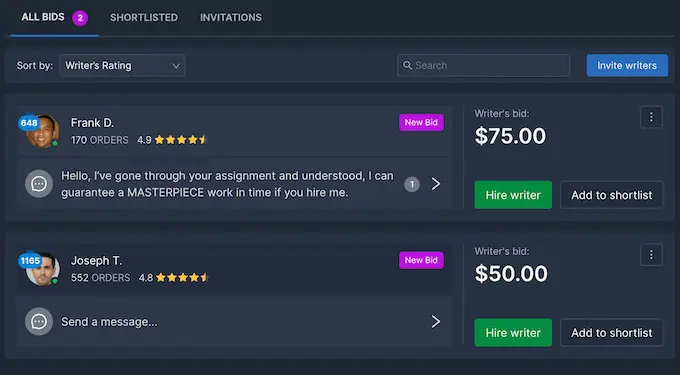
Task: Click the 552 ORDERS text
Action: [x=100, y=277]
